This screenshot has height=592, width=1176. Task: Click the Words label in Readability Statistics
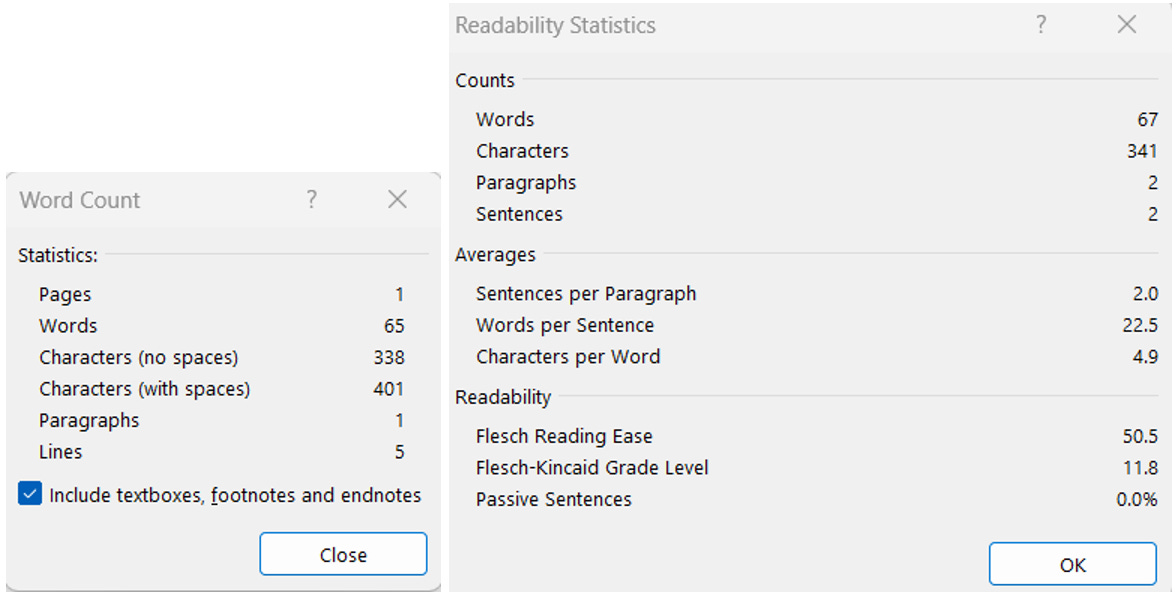[506, 120]
